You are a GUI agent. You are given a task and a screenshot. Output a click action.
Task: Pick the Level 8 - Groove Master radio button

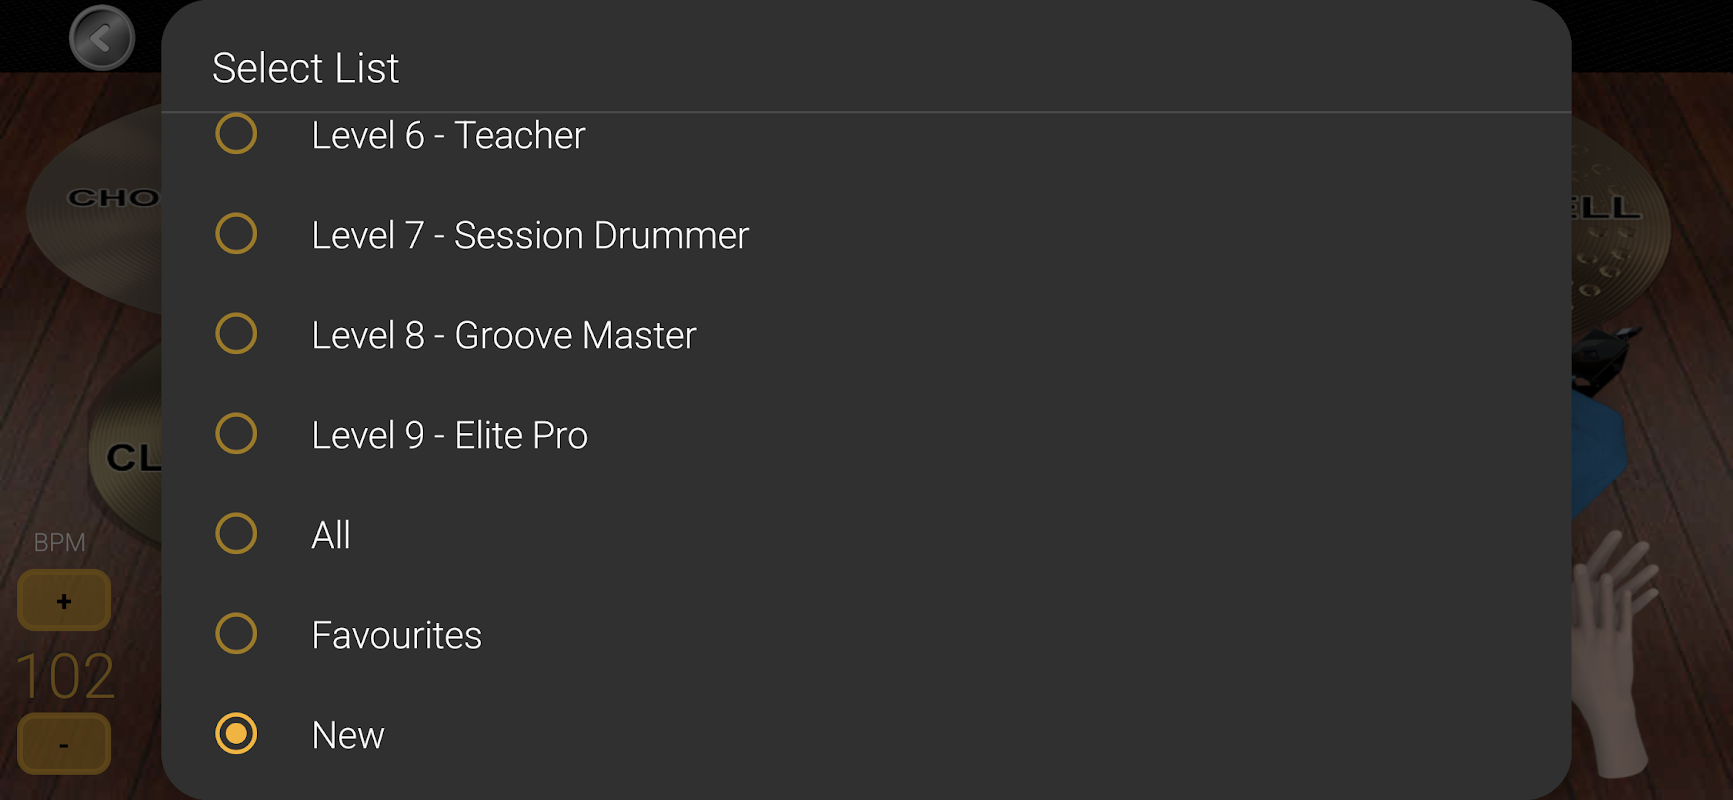pyautogui.click(x=236, y=334)
